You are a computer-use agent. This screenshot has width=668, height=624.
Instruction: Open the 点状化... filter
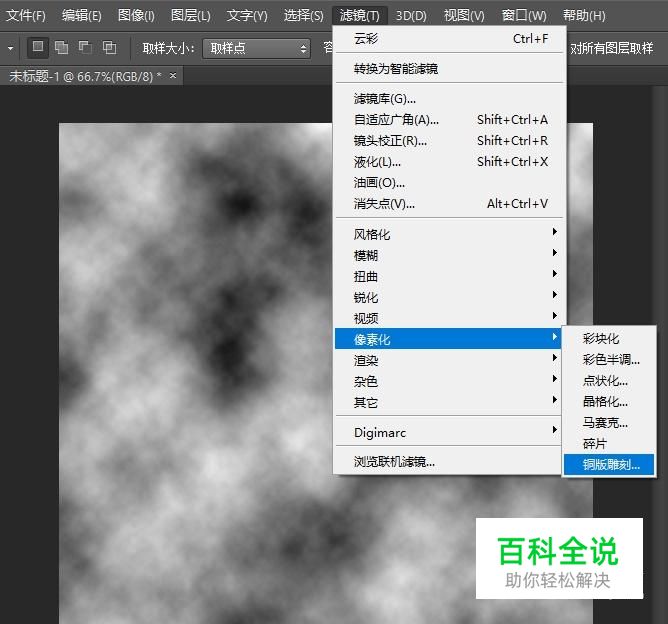(x=609, y=380)
